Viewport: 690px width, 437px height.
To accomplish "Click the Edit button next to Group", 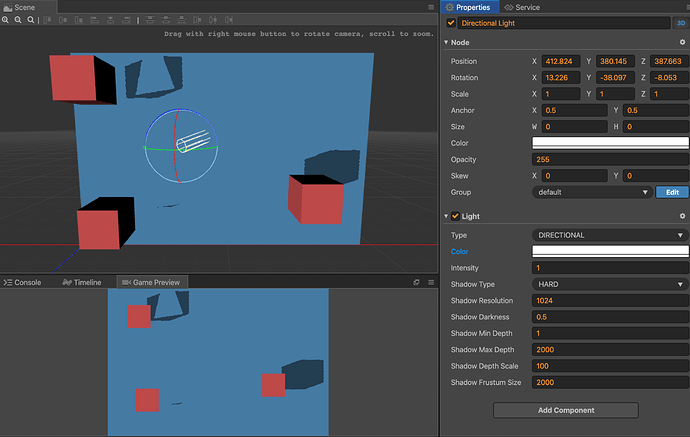I will pos(672,192).
